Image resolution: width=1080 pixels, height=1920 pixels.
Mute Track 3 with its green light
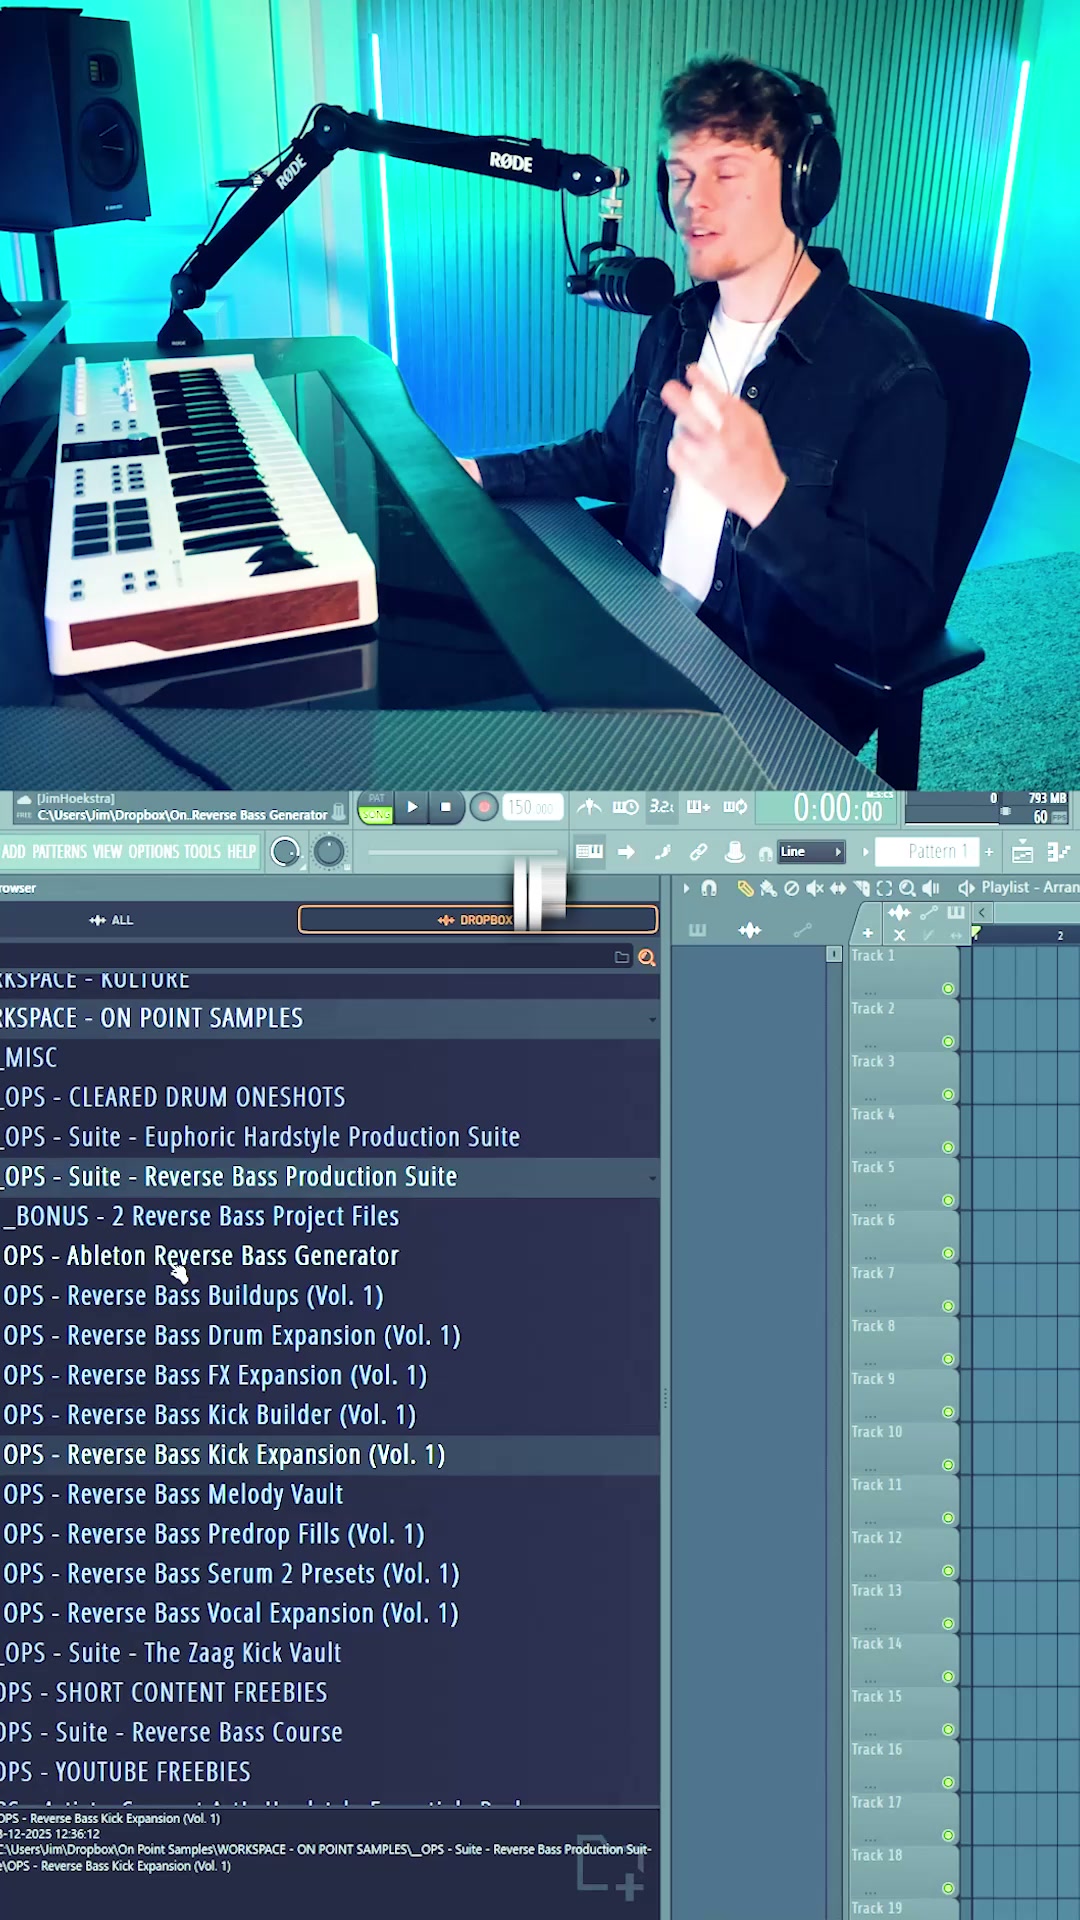coord(948,1095)
